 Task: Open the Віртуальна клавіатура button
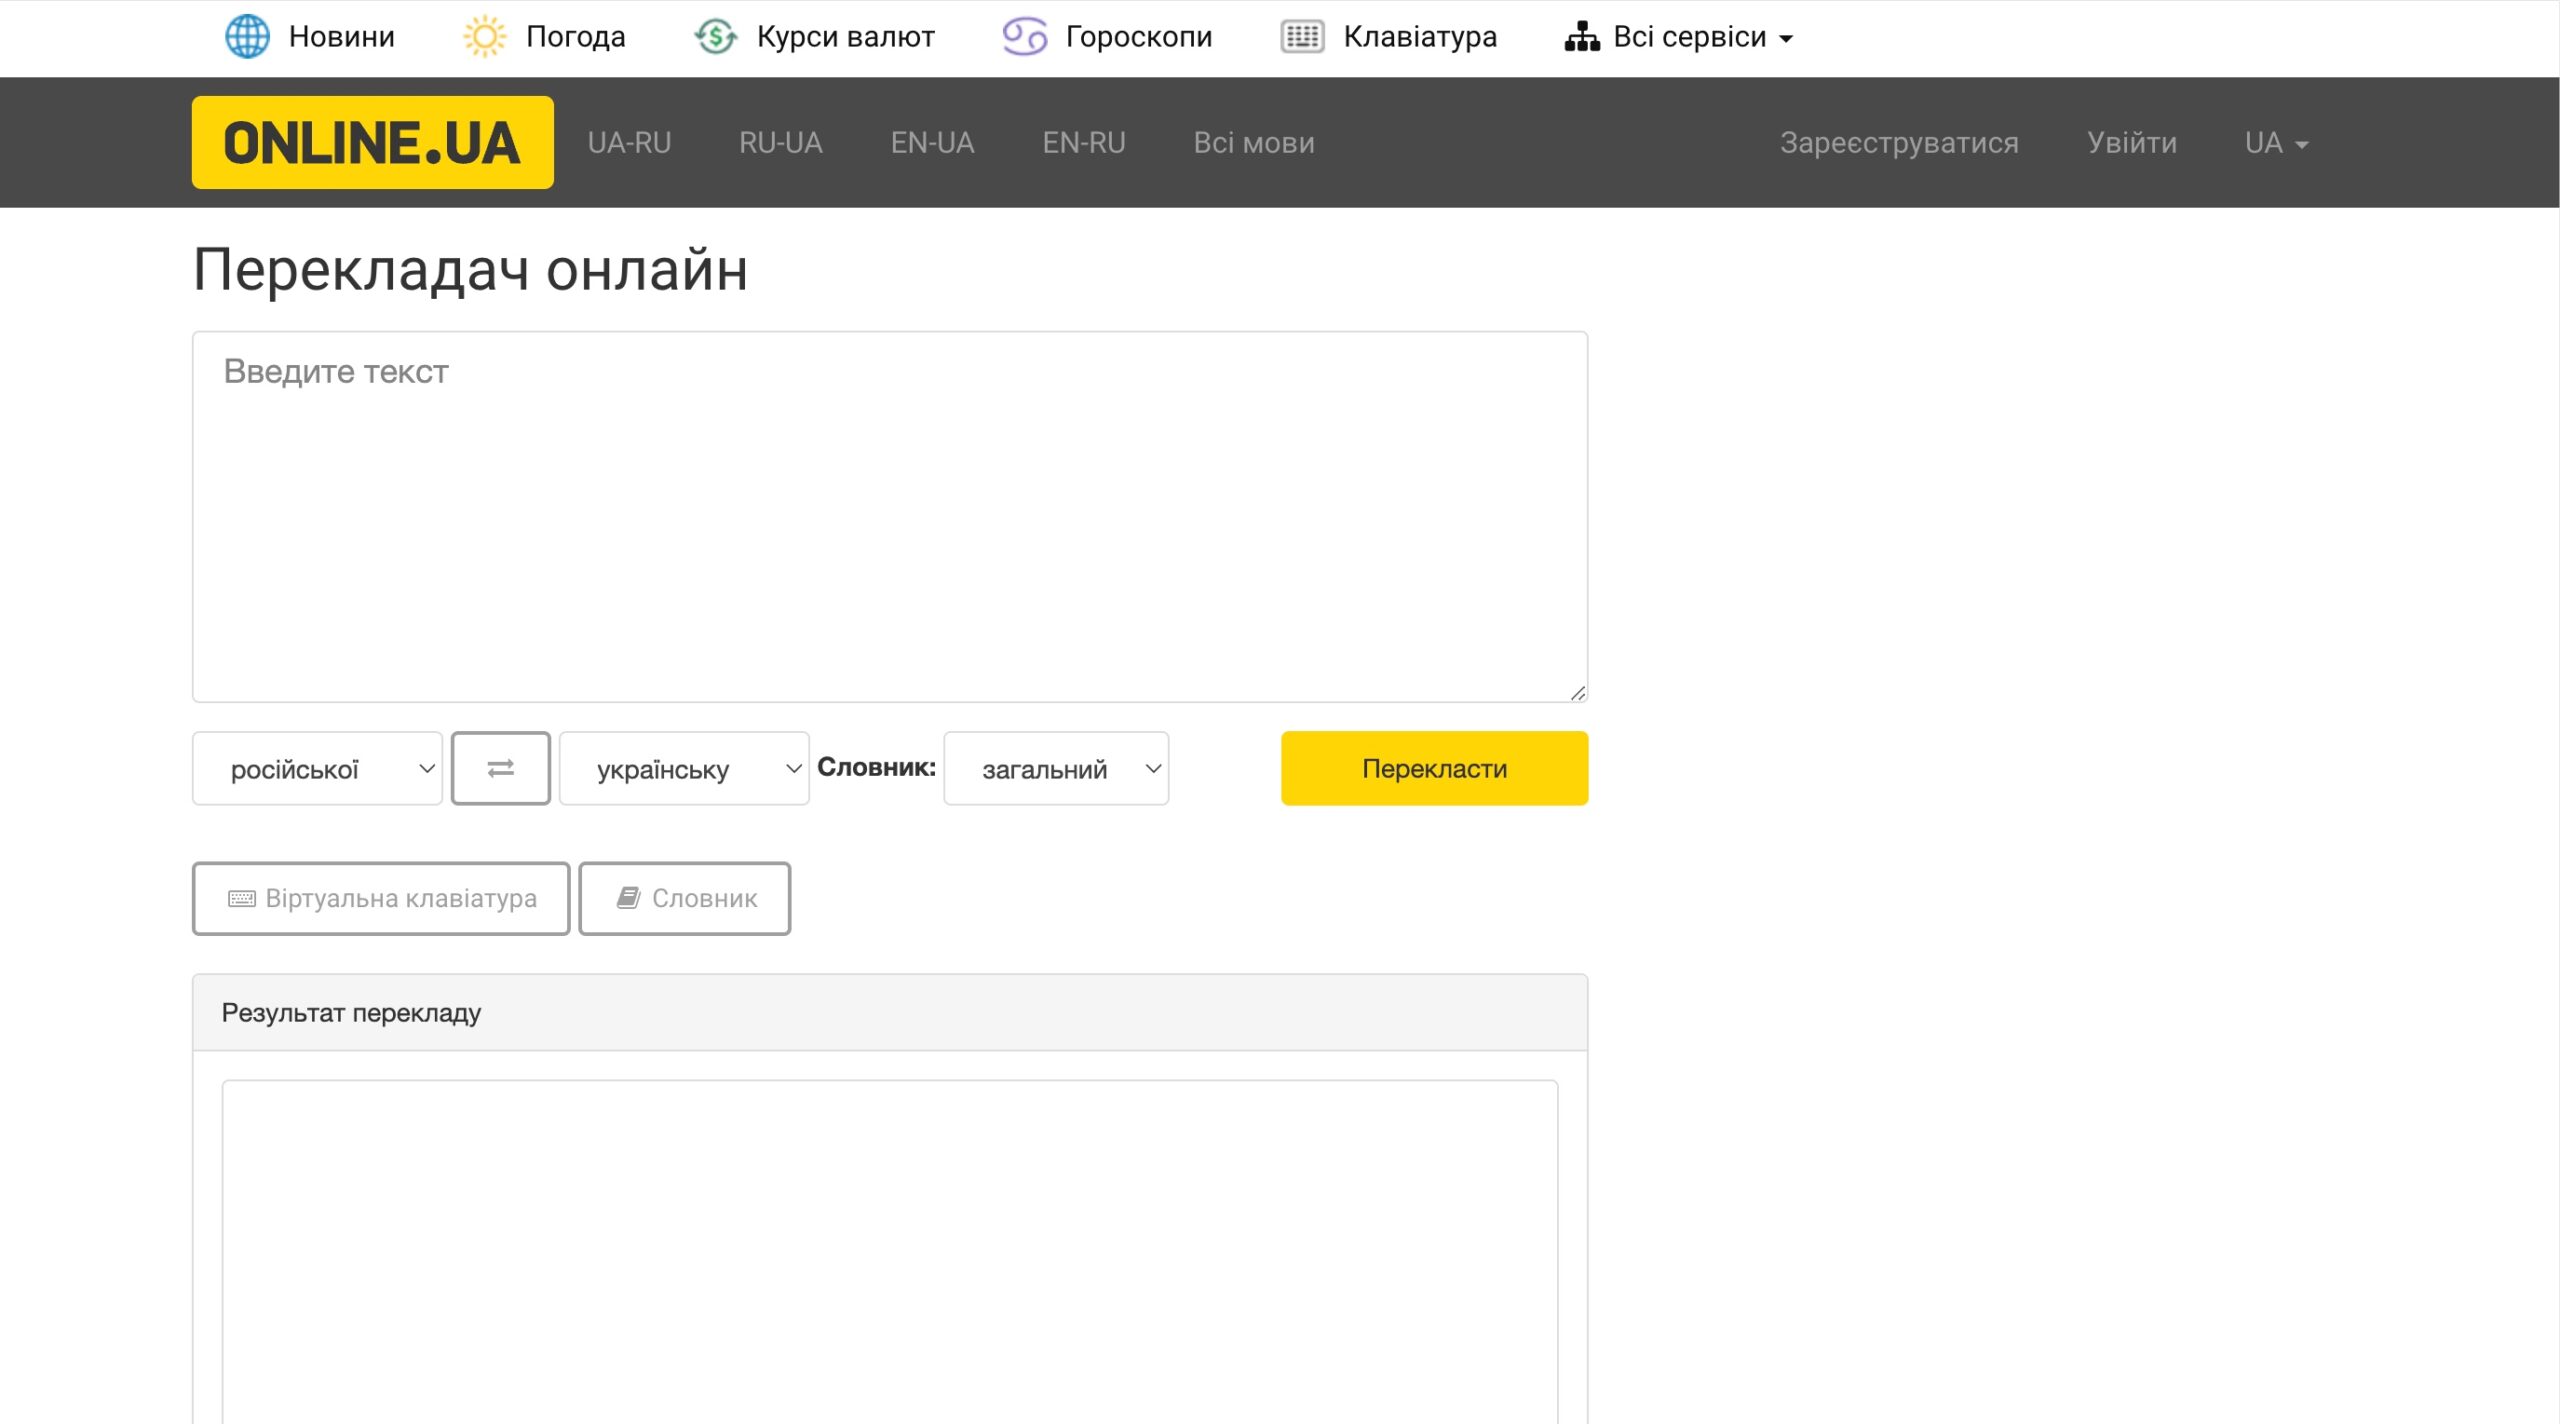pos(381,898)
